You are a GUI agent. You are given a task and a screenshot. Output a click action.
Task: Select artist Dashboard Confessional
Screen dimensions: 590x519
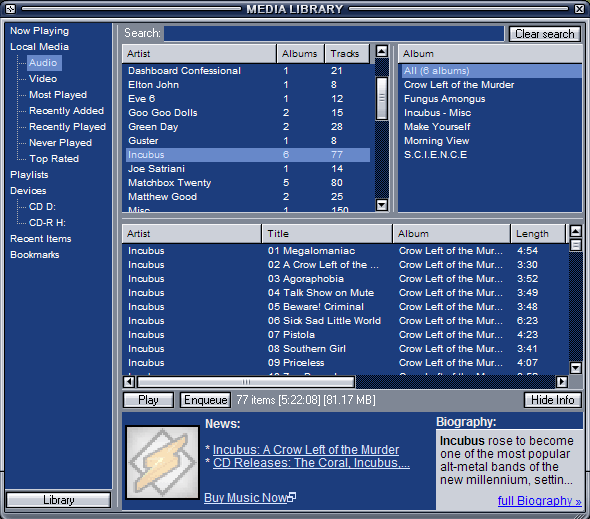[248, 71]
